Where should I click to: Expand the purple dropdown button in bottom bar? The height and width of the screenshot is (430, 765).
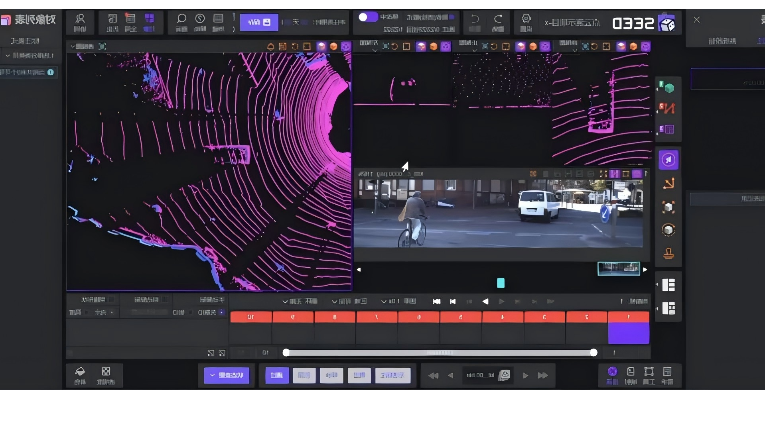[x=226, y=376]
